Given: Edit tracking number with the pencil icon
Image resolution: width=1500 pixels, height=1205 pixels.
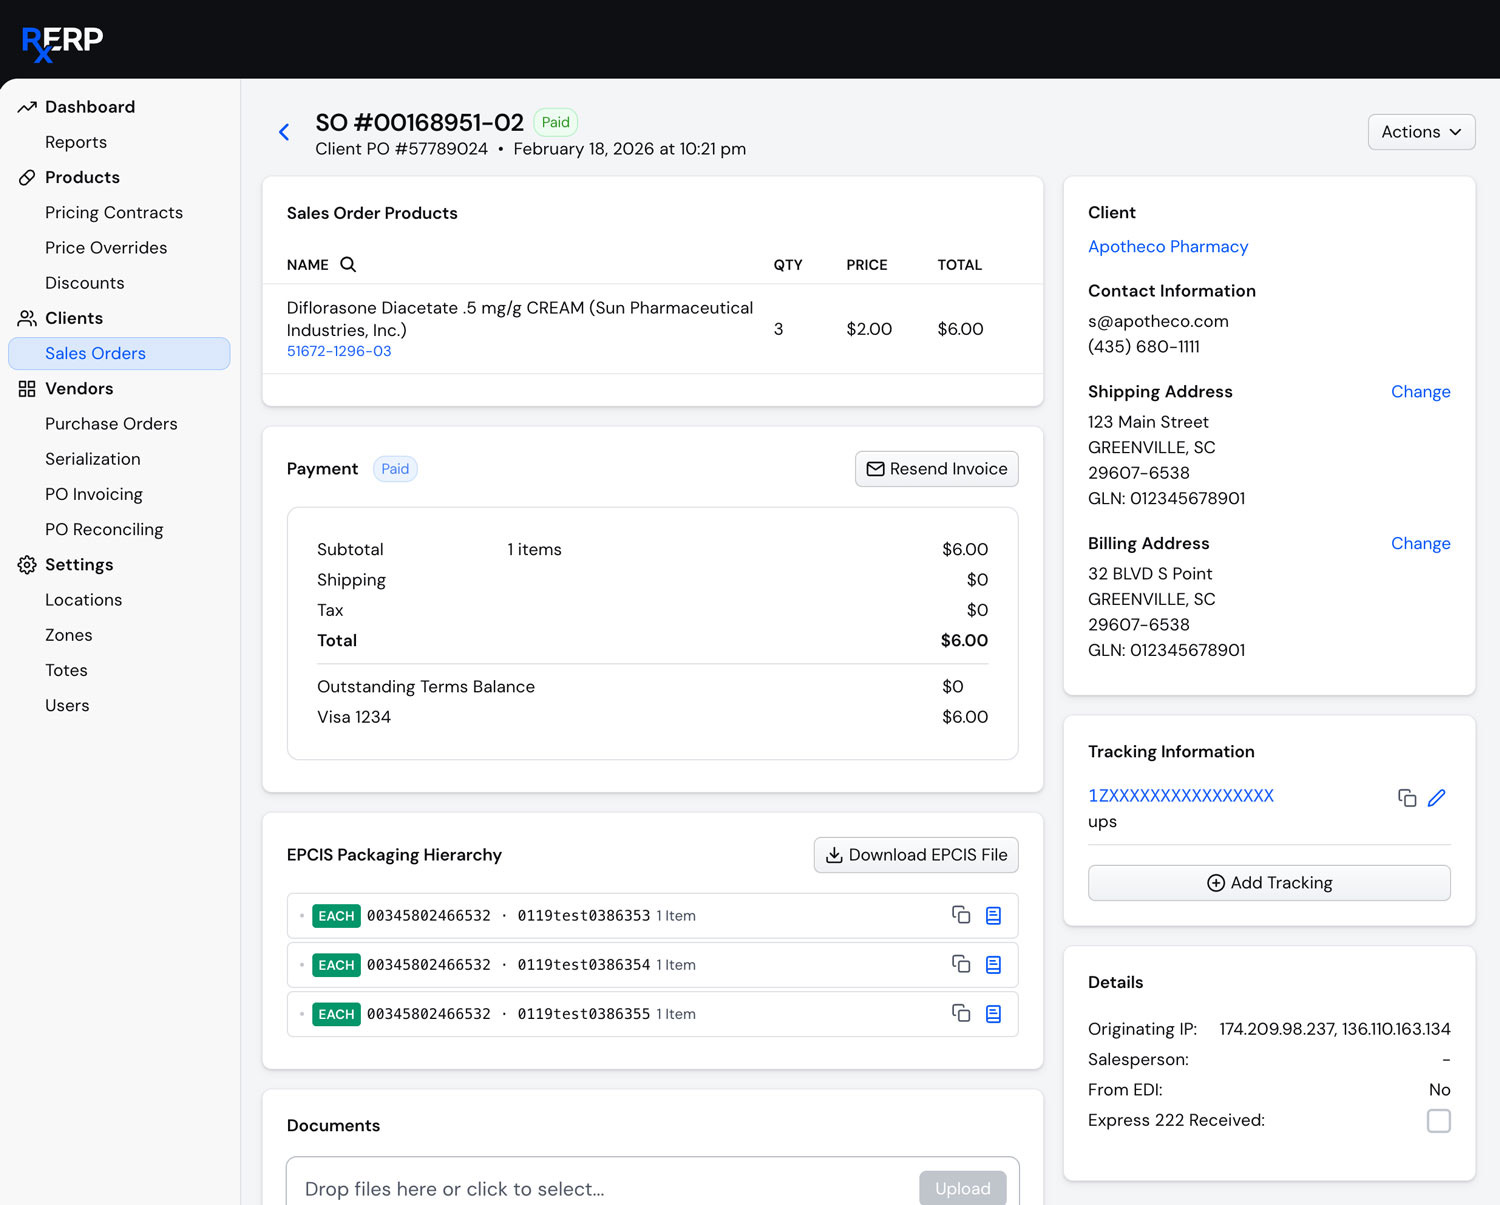Looking at the screenshot, I should pos(1437,798).
